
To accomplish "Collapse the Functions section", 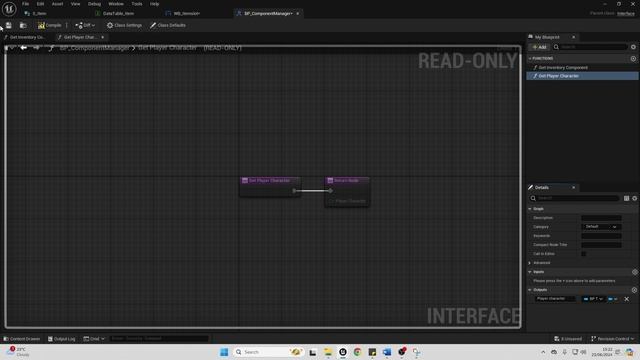I will tap(530, 58).
